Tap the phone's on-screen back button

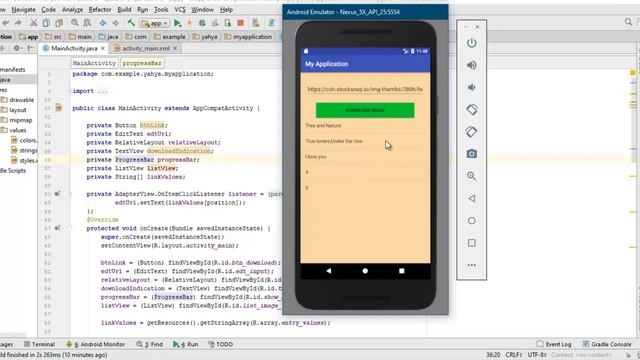[329, 271]
